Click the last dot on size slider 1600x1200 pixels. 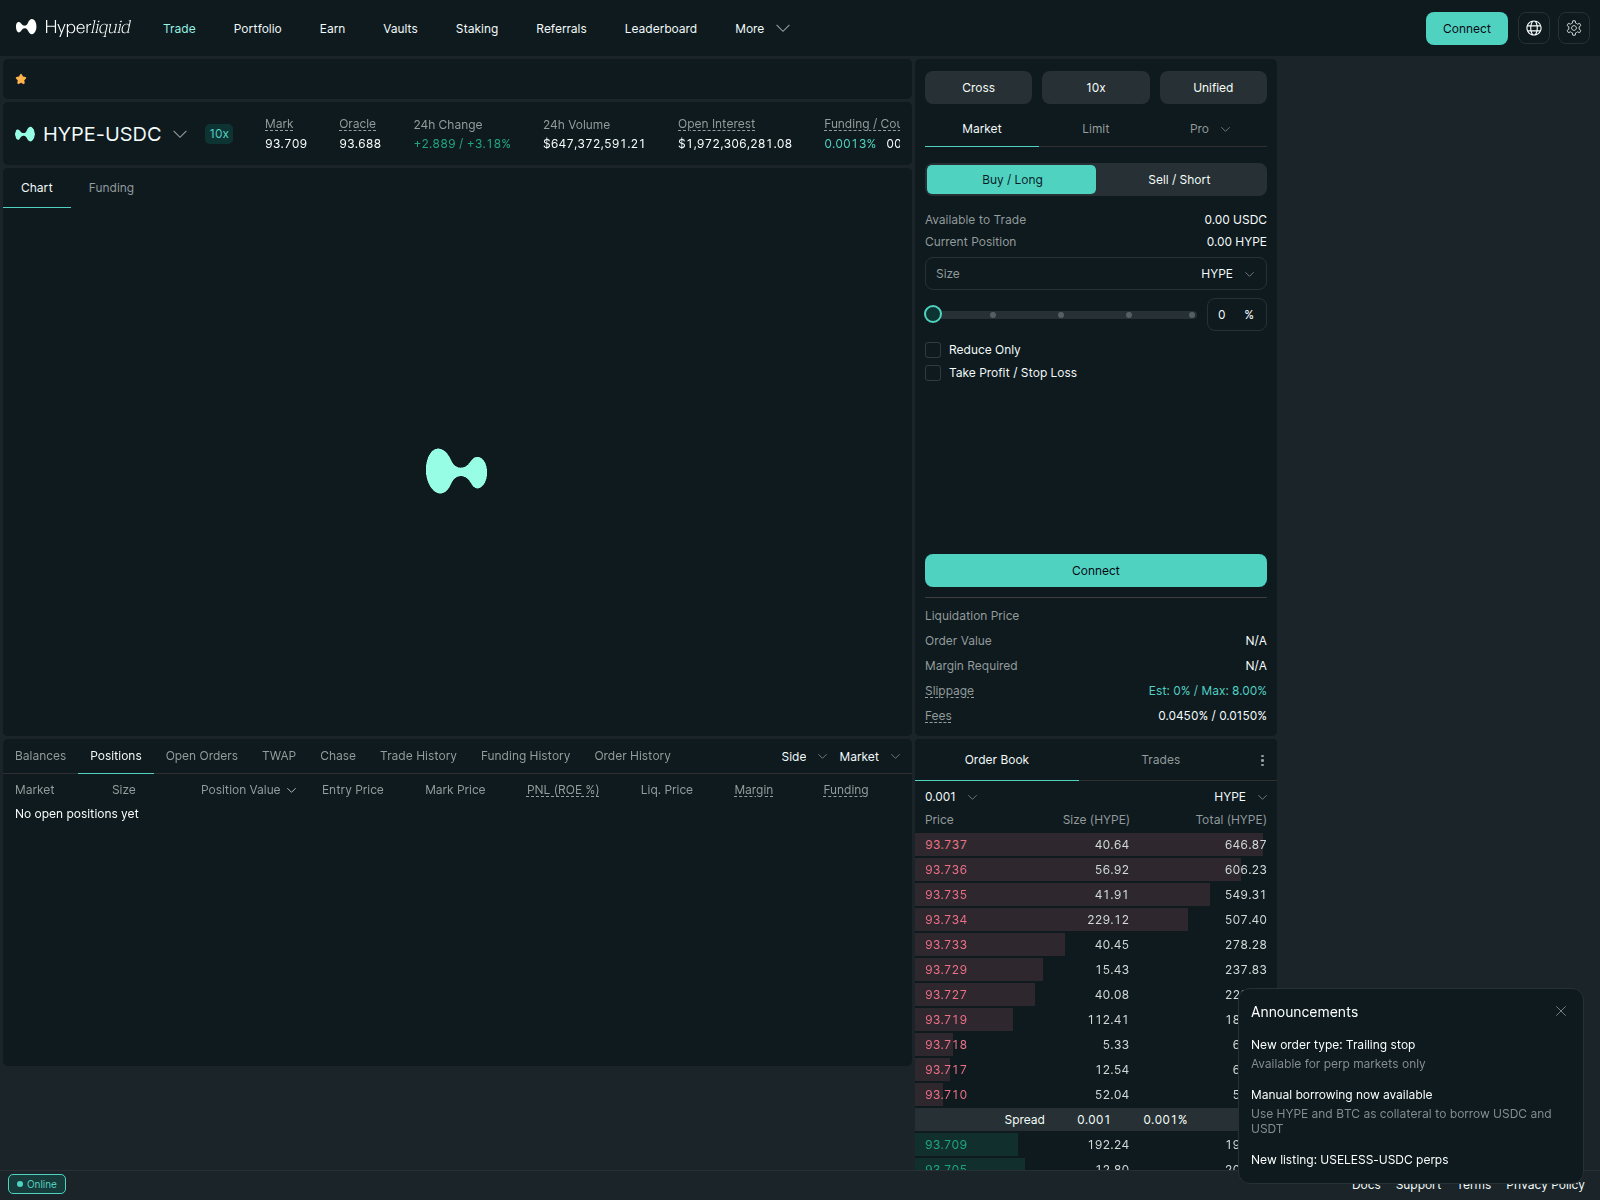click(1192, 315)
